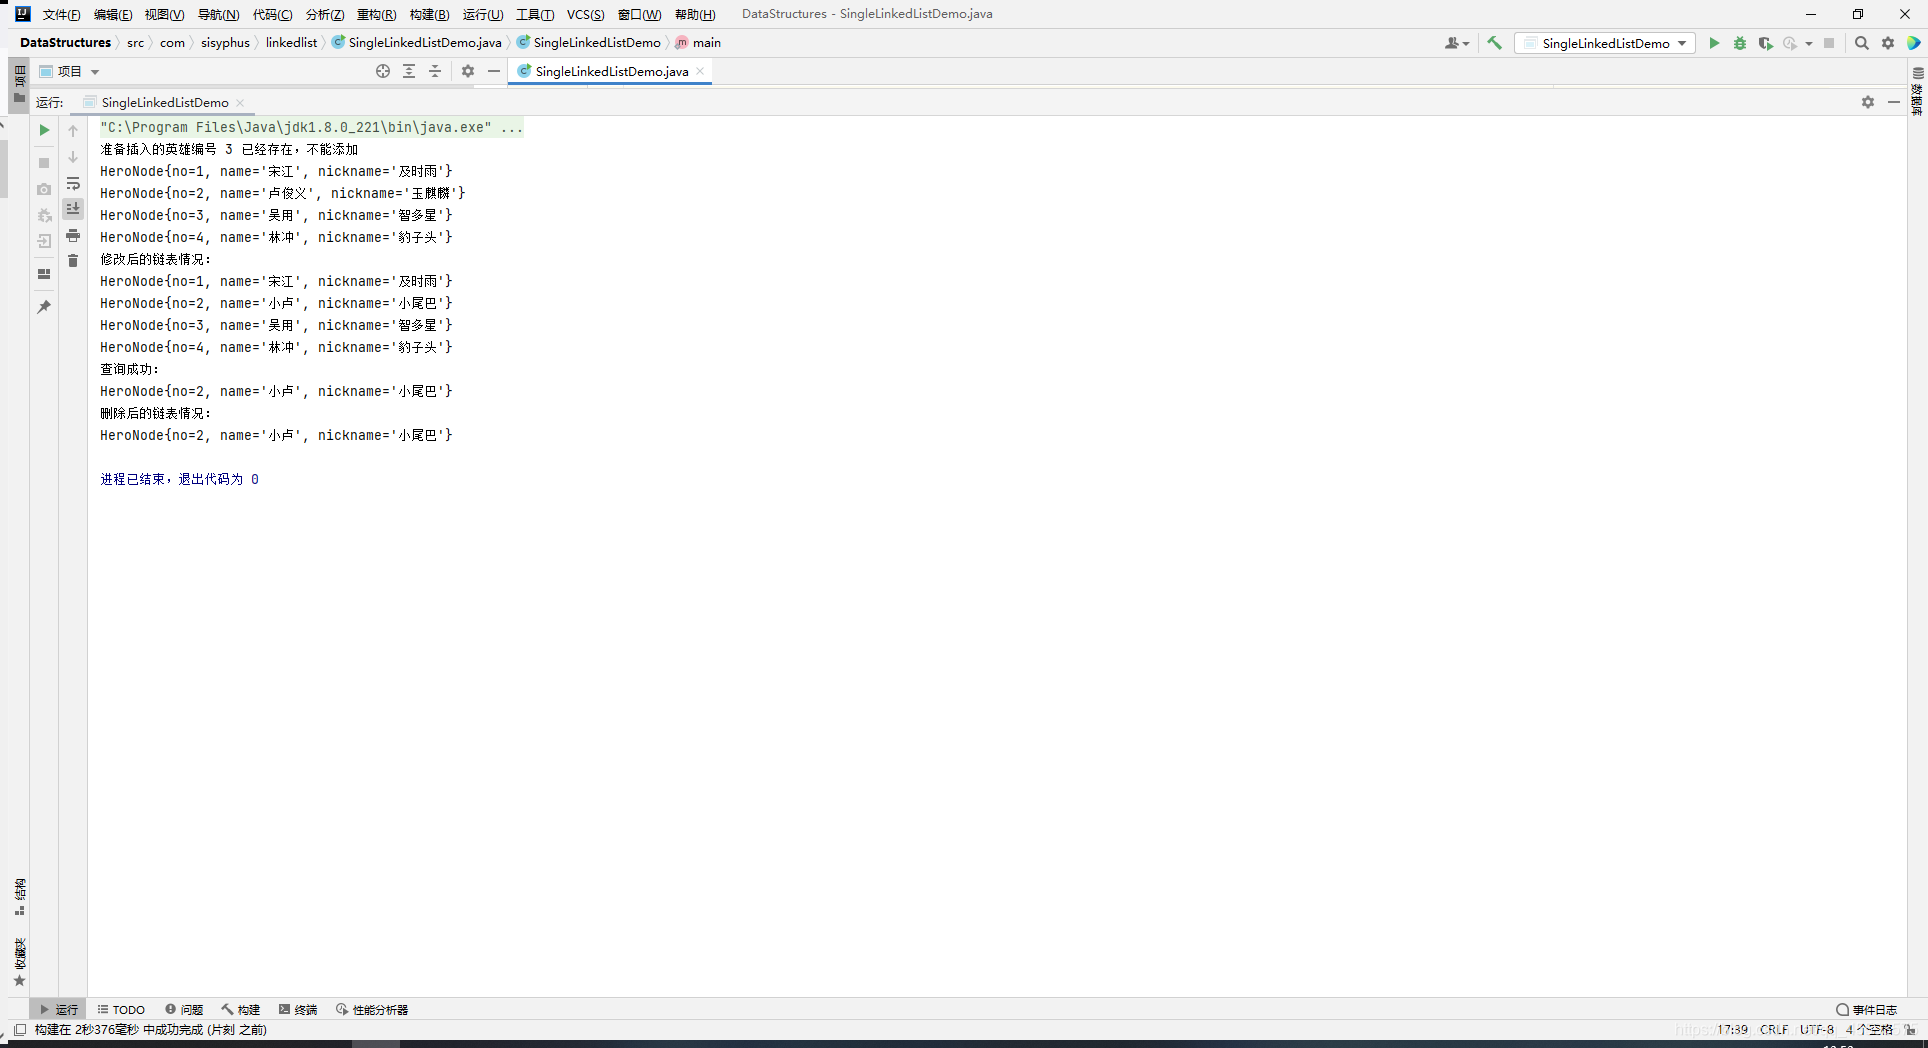
Task: Open the database side panel on right edge
Action: 1917,91
